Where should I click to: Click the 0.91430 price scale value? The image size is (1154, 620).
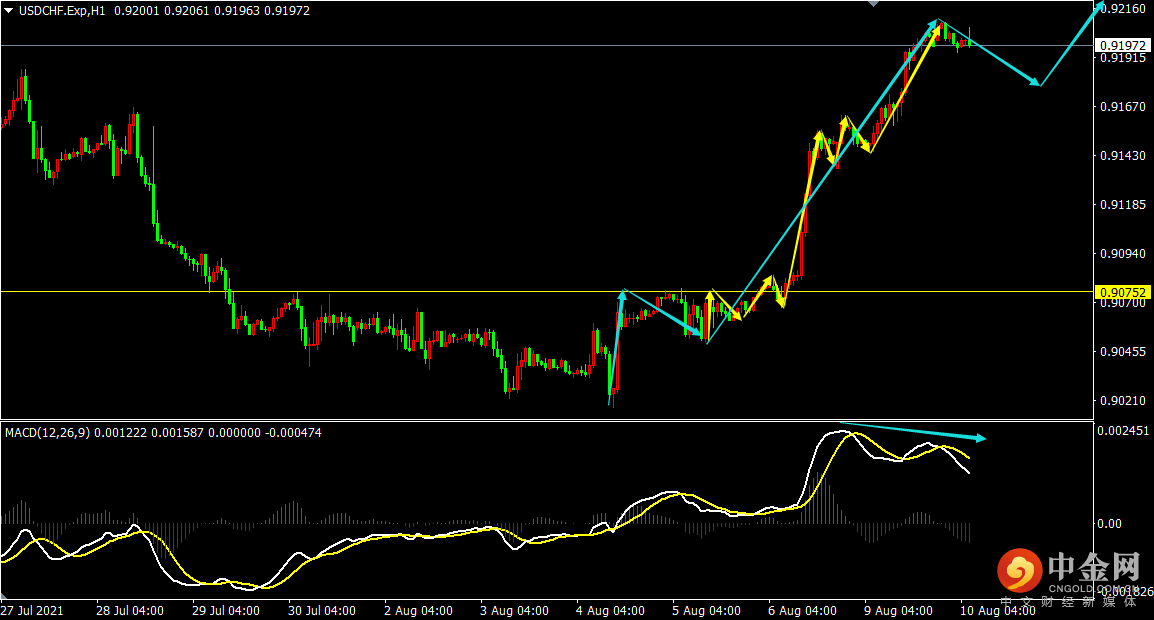click(x=1124, y=155)
